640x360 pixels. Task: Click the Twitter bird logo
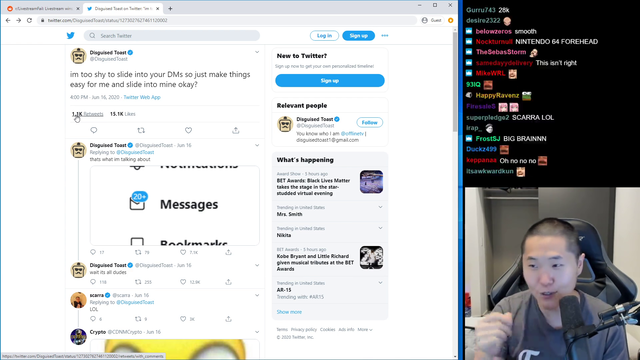pos(71,36)
